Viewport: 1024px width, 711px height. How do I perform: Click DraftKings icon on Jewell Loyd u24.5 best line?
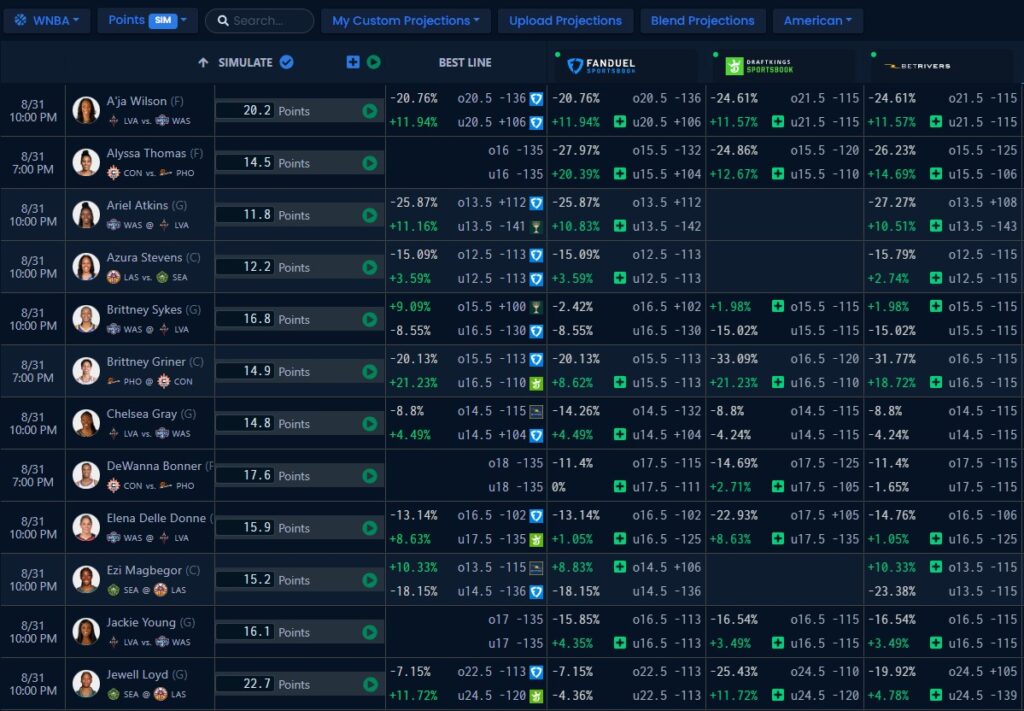(536, 696)
